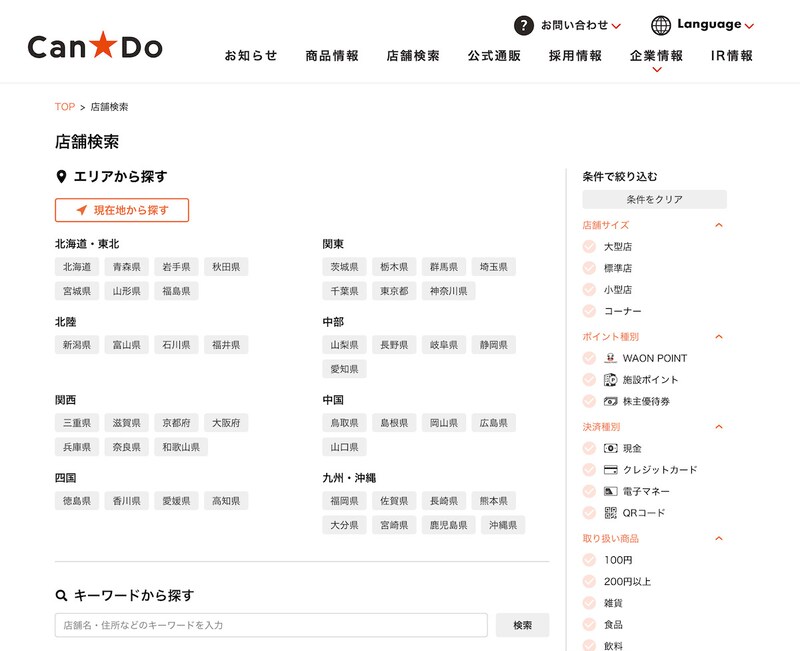Click the QR code icon beside QRコード

point(613,512)
